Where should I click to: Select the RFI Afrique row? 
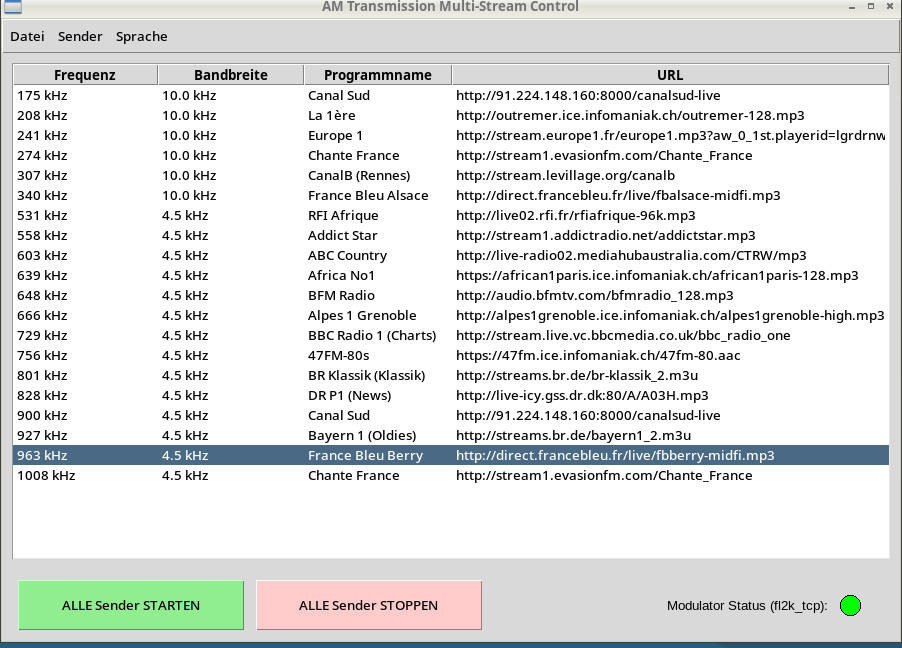pyautogui.click(x=451, y=215)
